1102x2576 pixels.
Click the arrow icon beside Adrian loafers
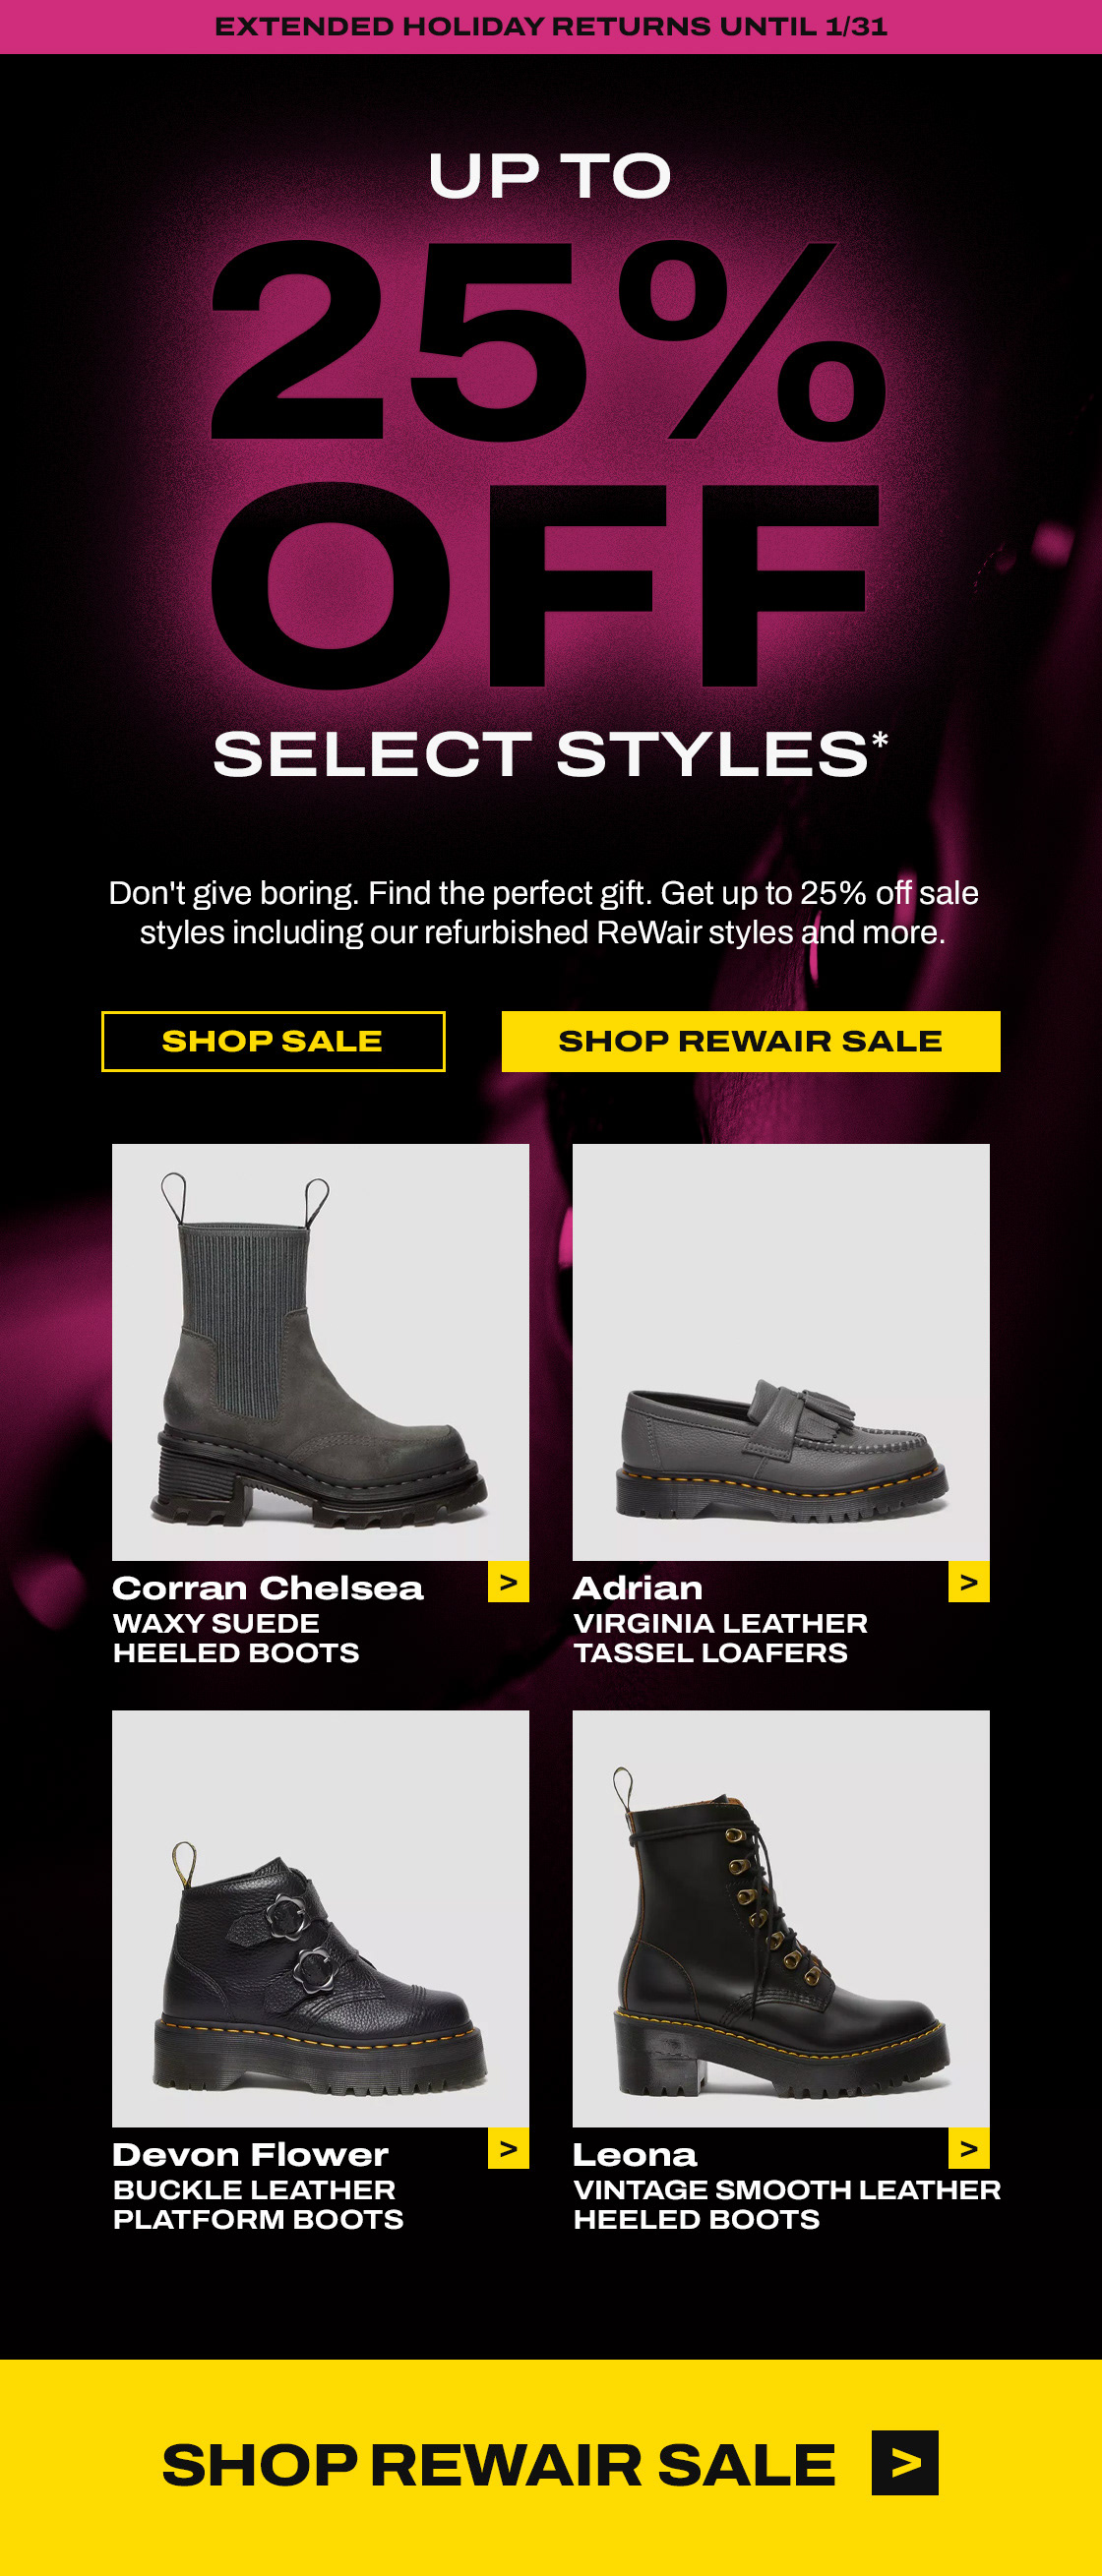tap(968, 1582)
